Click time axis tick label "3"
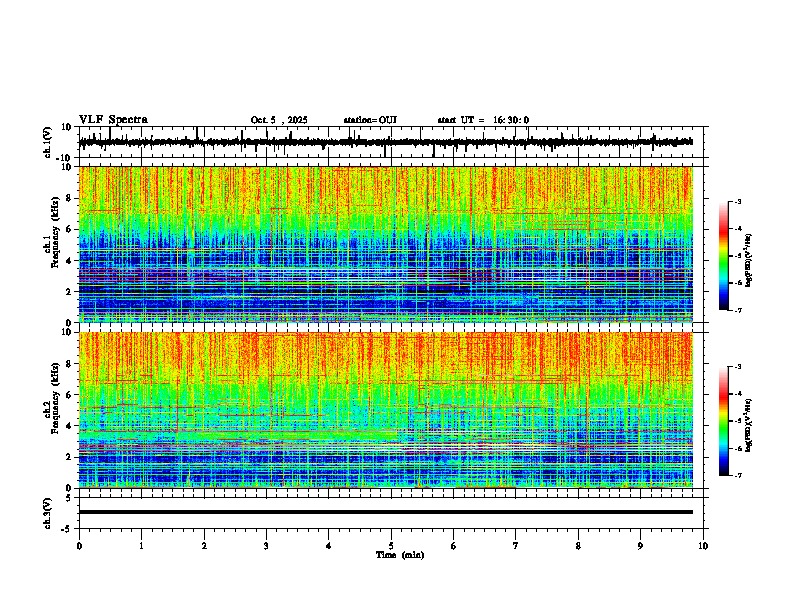This screenshot has width=792, height=612. (266, 545)
